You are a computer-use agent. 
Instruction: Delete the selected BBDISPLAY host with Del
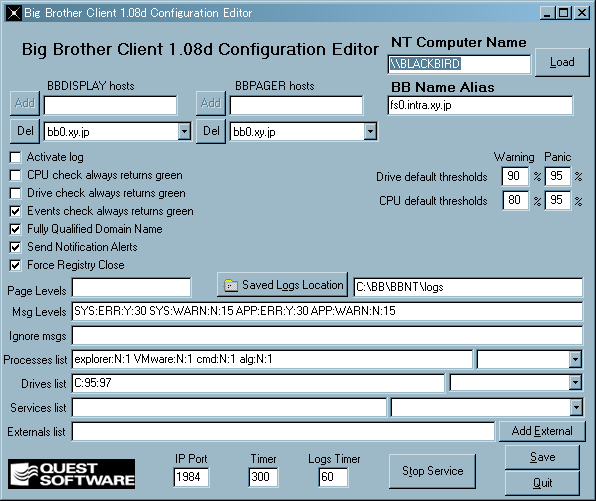(x=25, y=131)
